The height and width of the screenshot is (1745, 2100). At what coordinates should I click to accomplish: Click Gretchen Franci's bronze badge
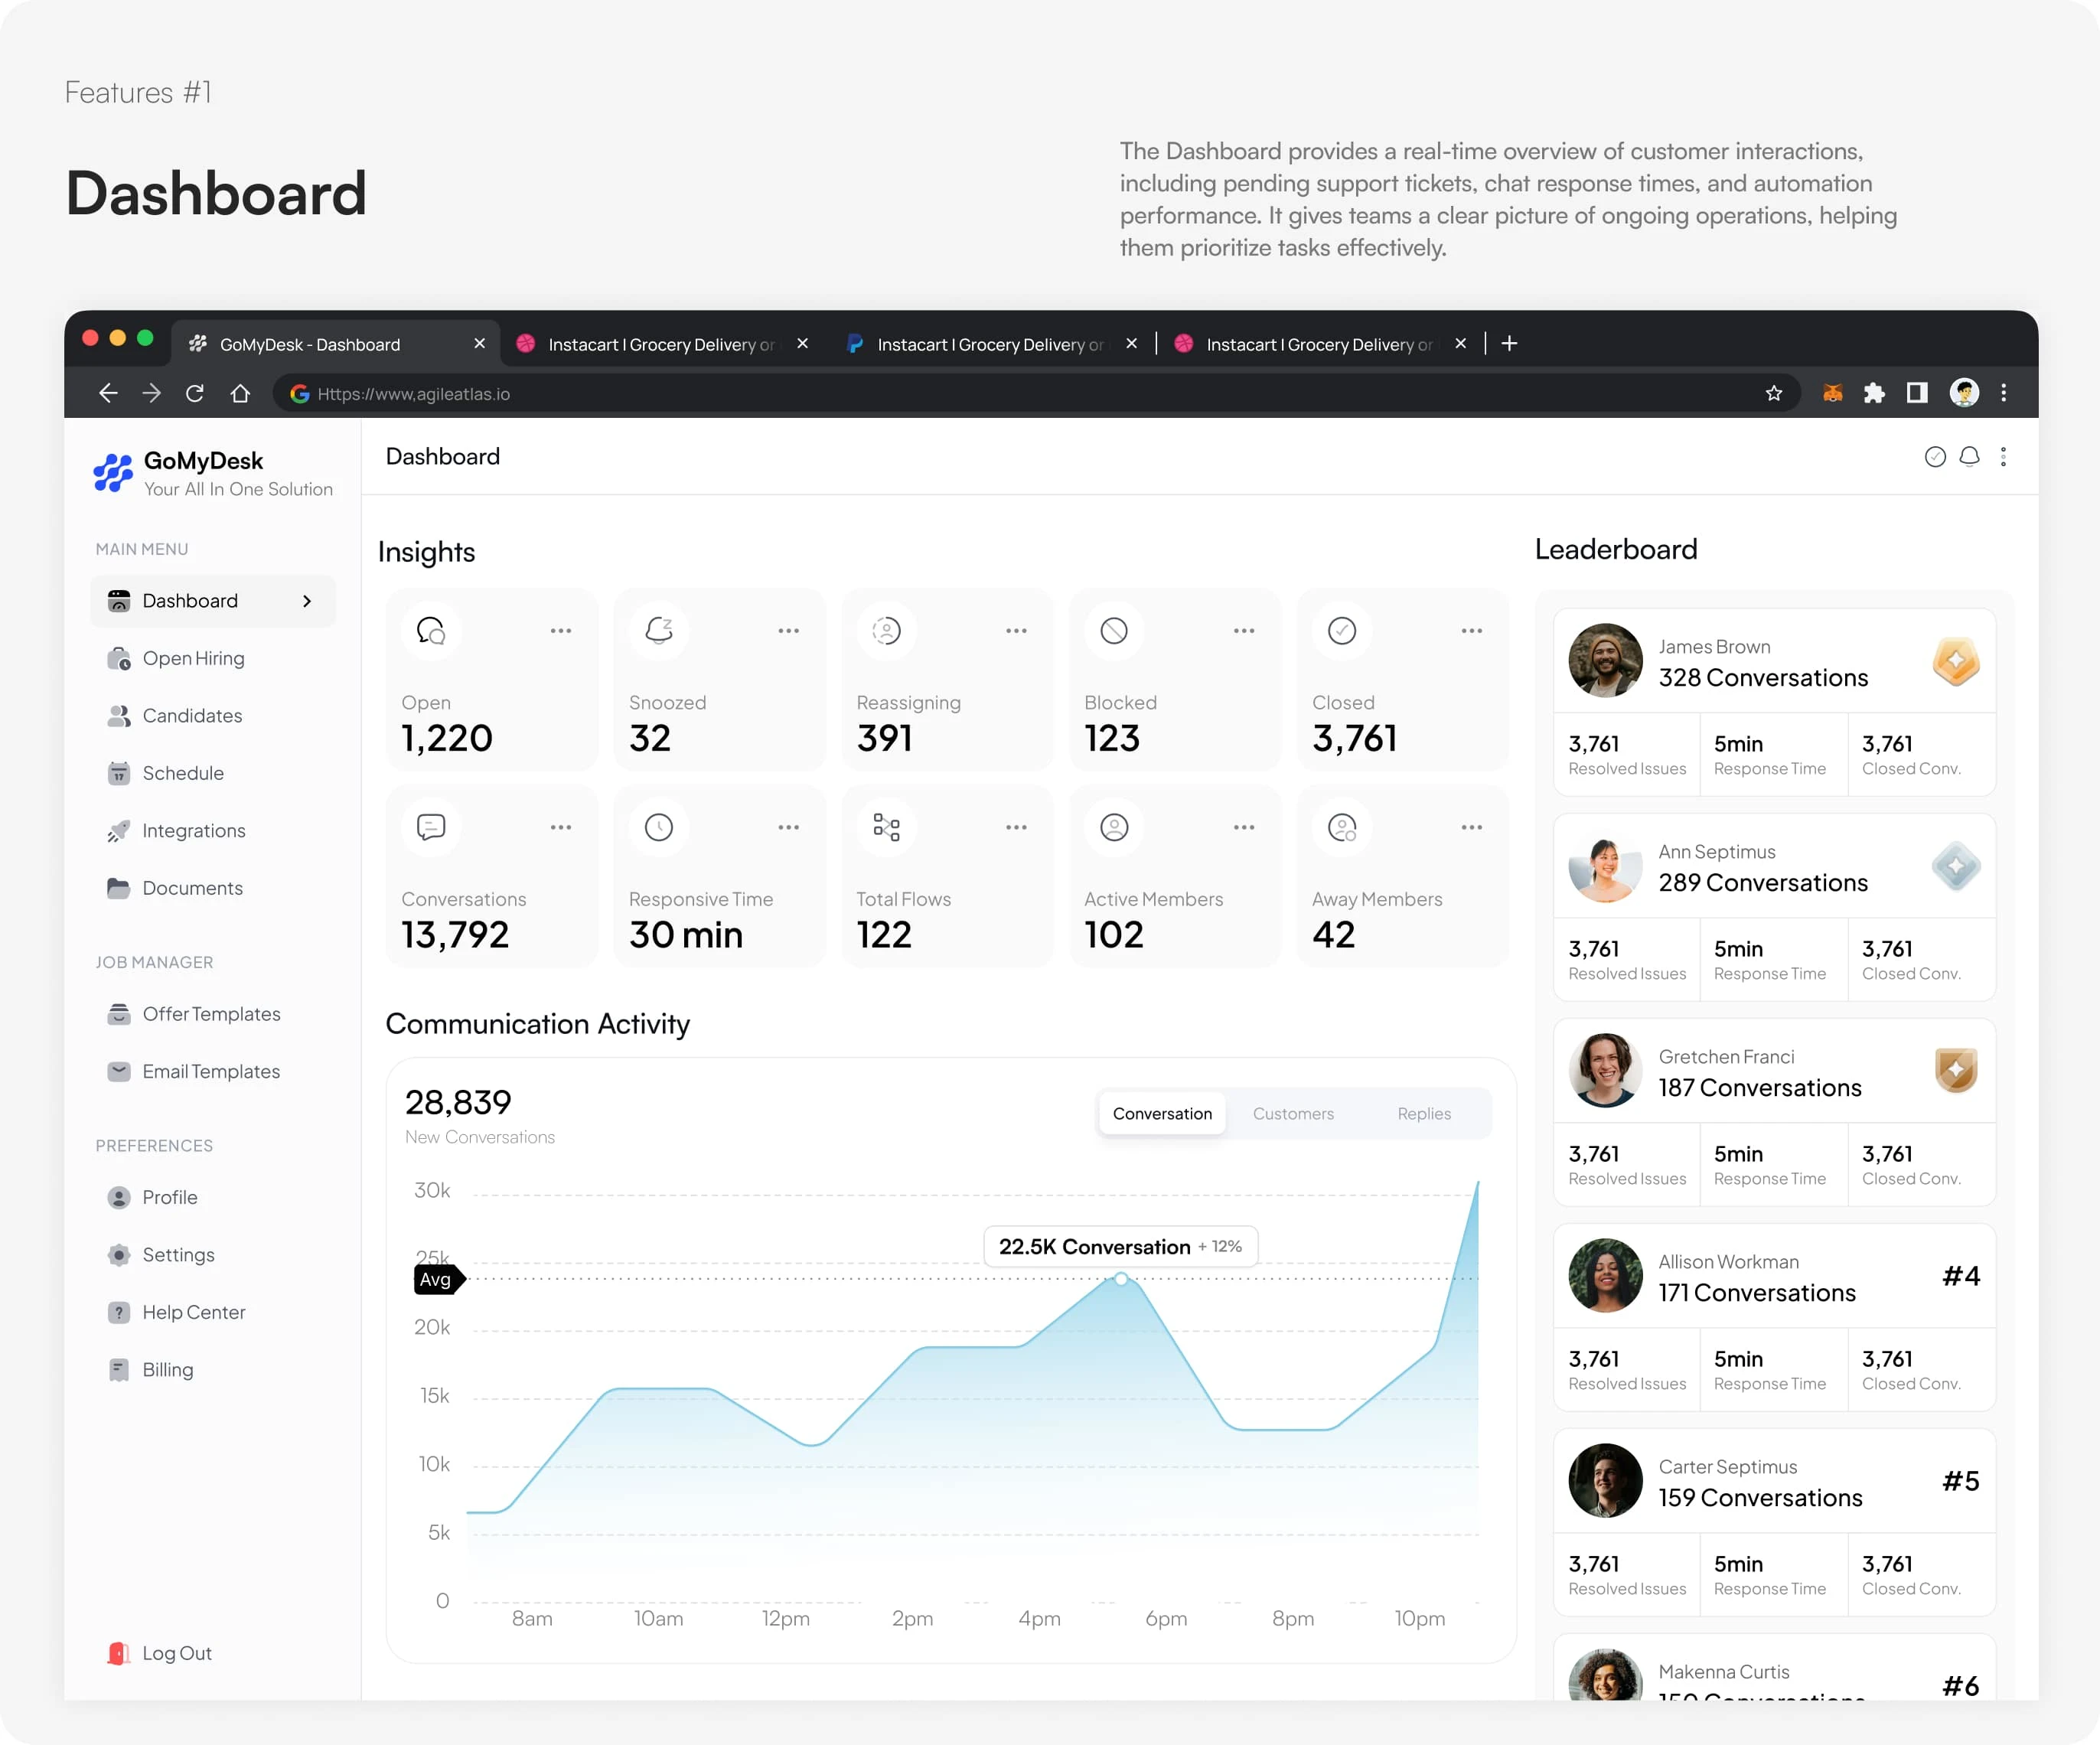click(x=1956, y=1070)
